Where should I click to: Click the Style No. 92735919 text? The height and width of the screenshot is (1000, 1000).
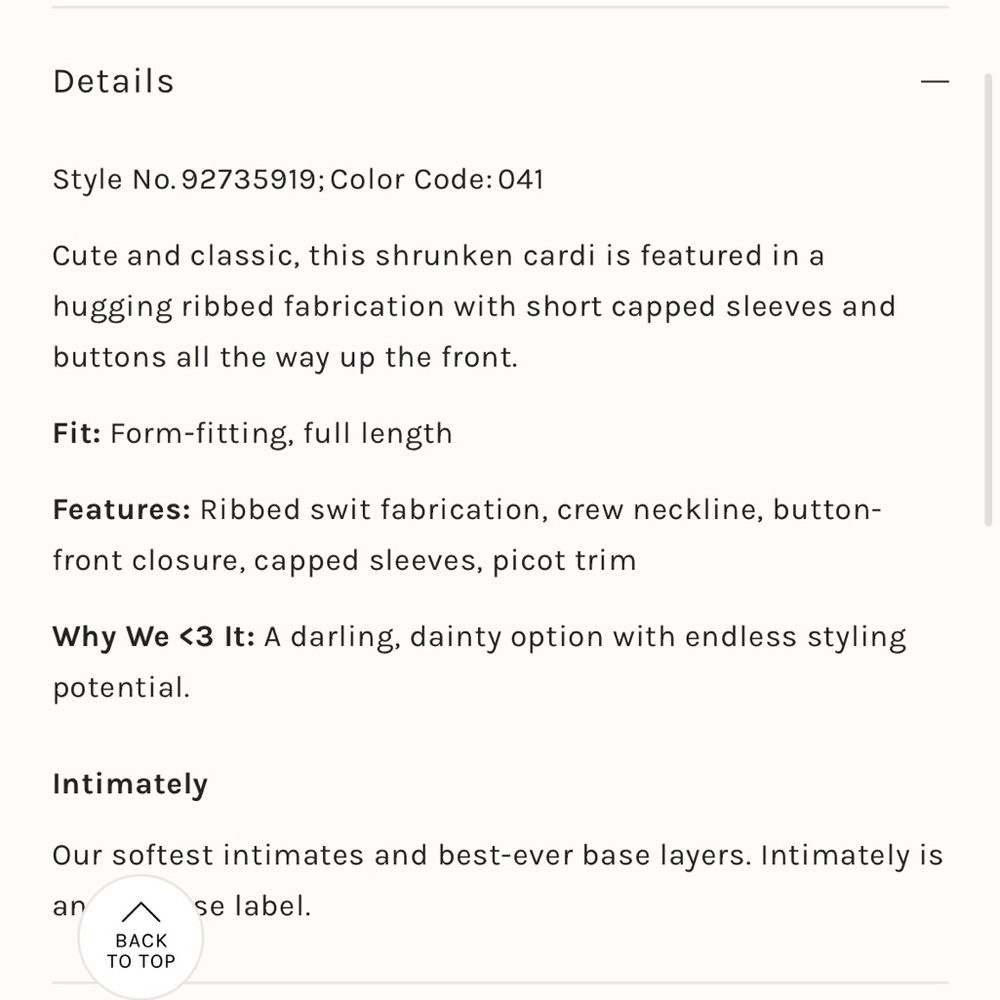(x=185, y=180)
